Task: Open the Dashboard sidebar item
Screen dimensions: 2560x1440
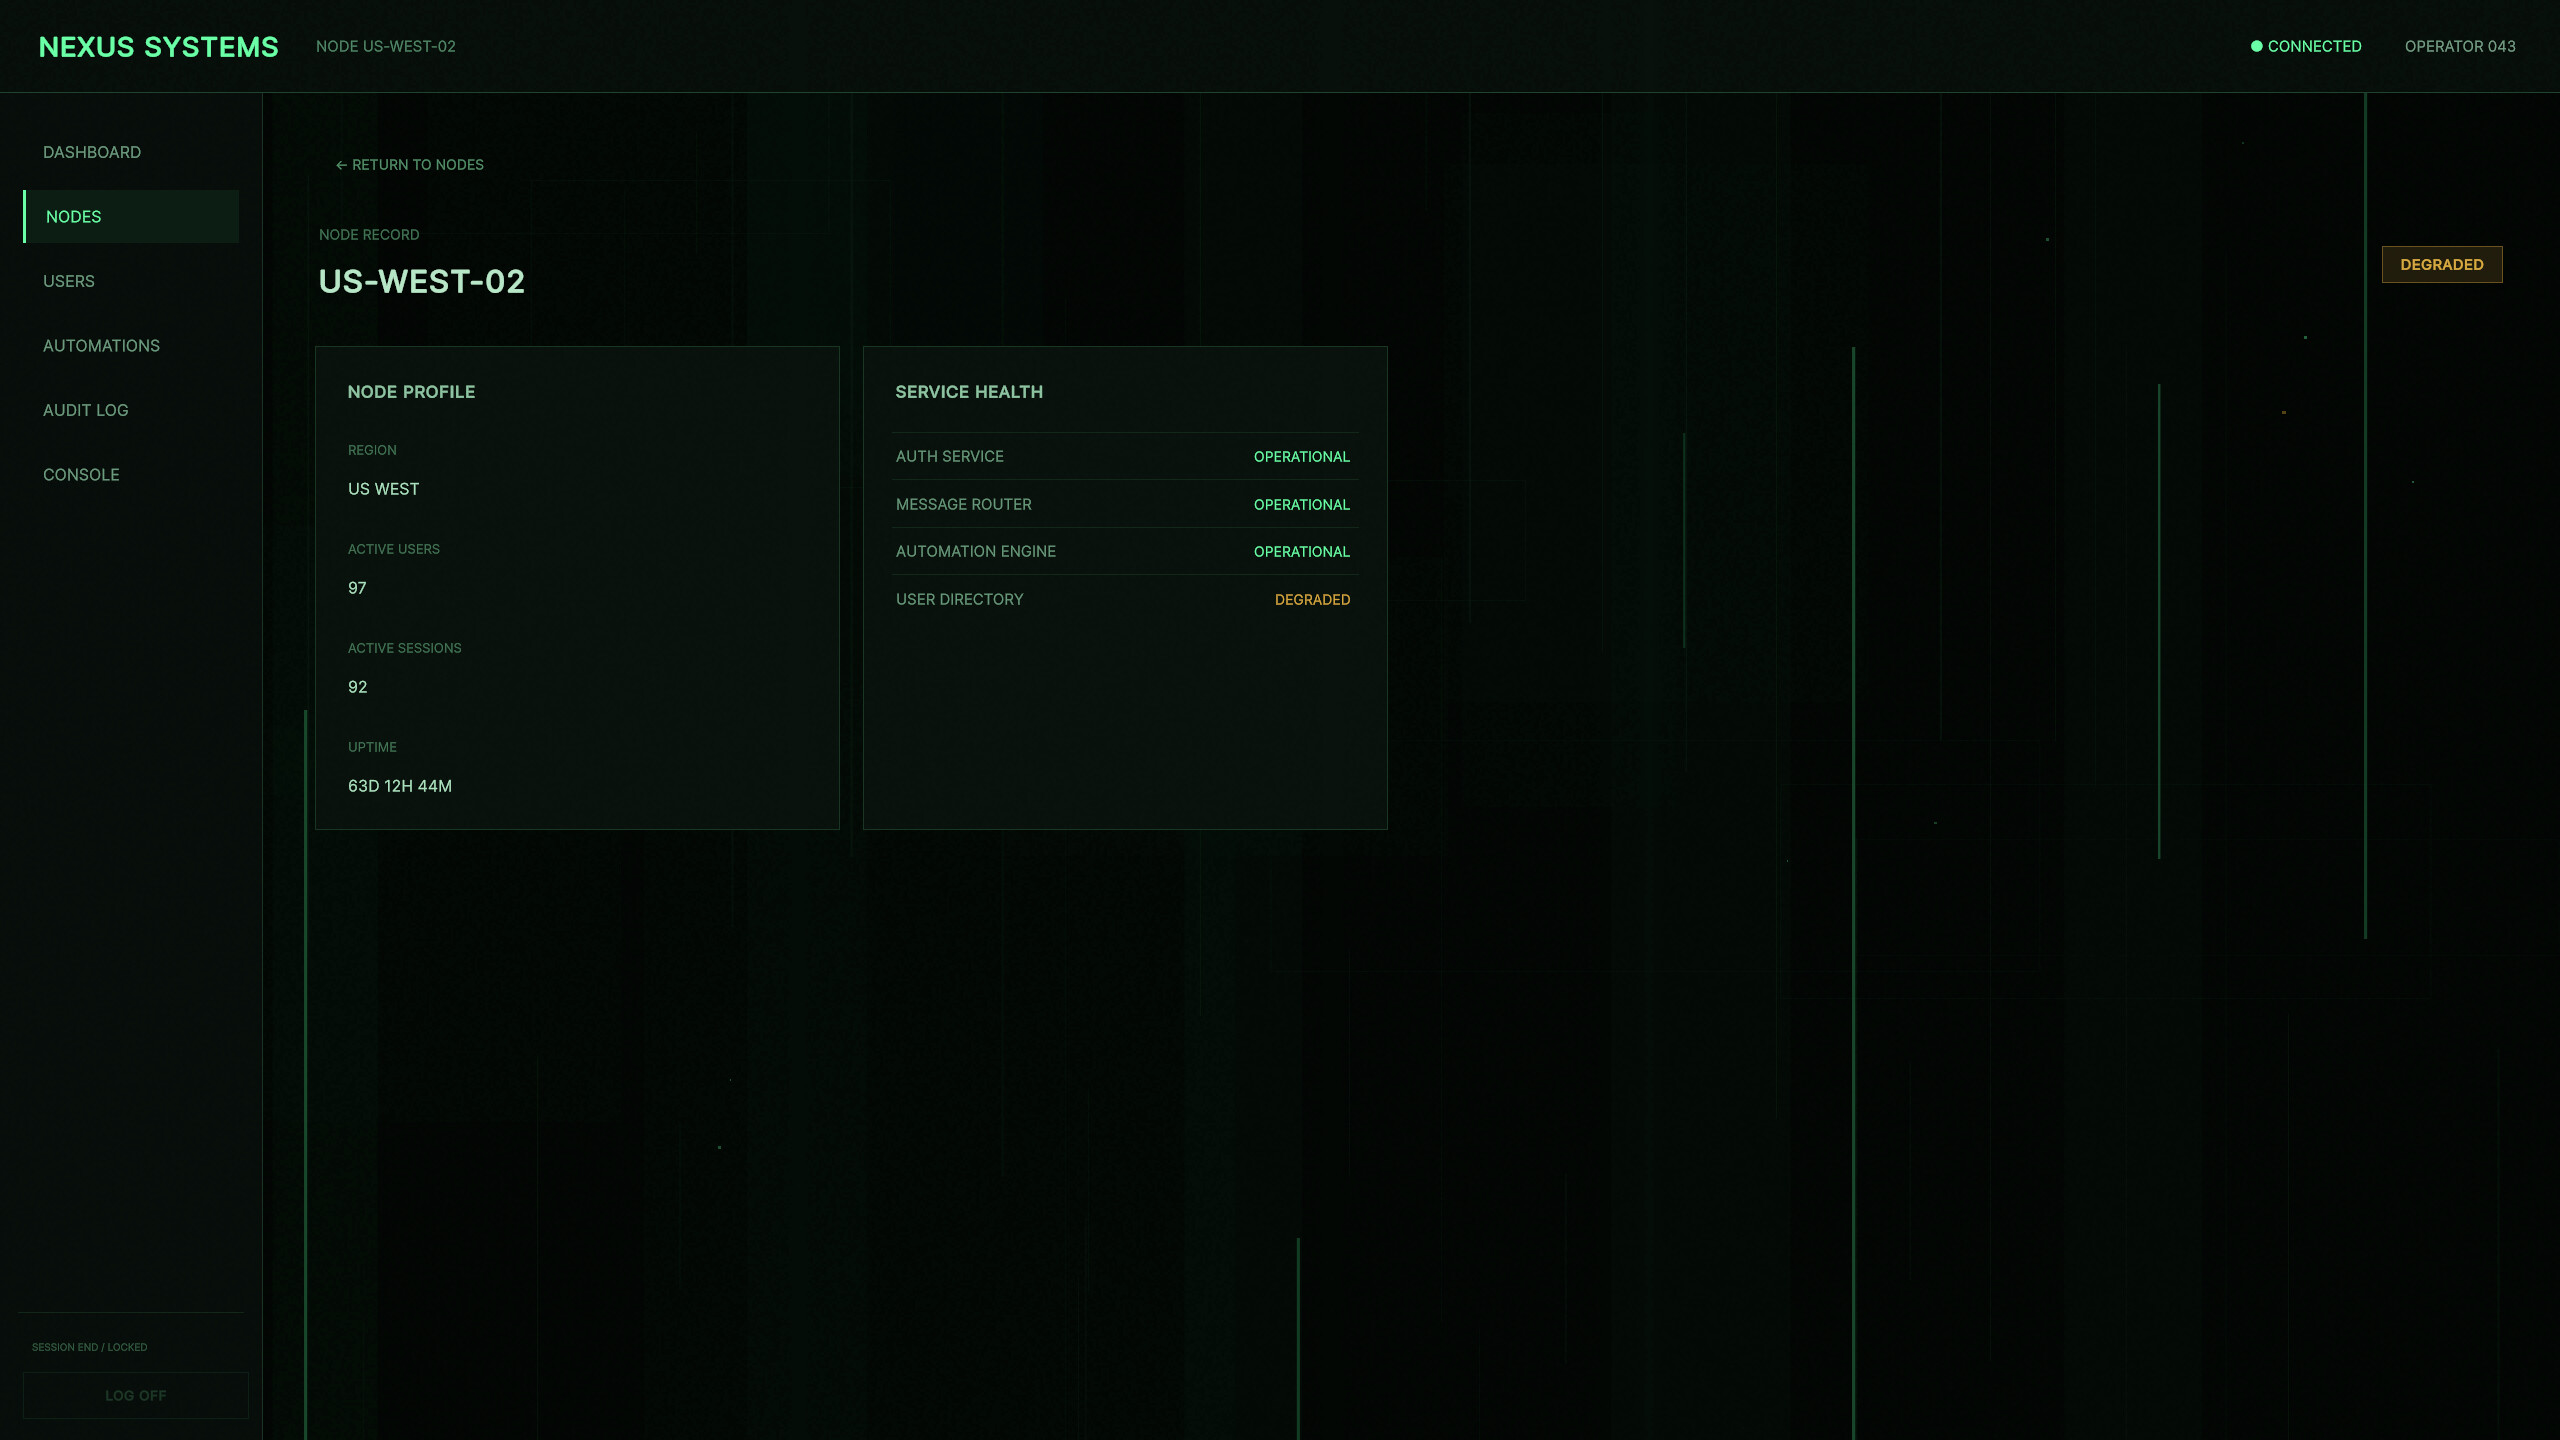Action: [131, 152]
